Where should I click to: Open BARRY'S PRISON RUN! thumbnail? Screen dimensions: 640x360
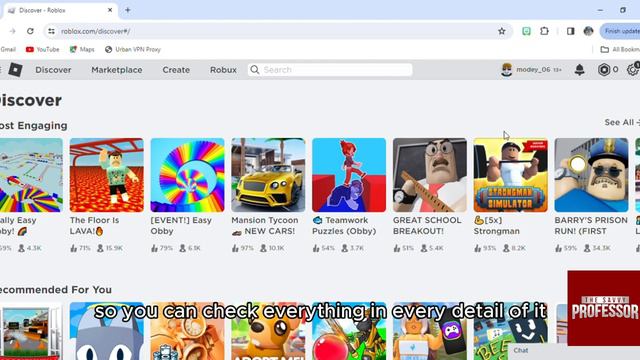[591, 175]
